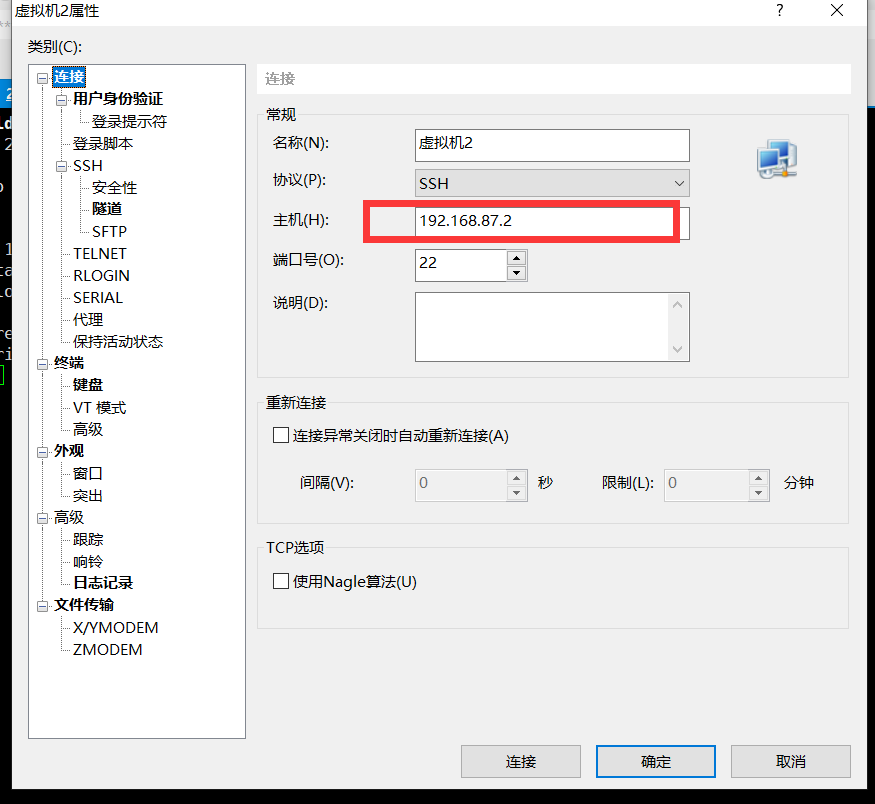Viewport: 875px width, 804px height.
Task: Collapse the 用户身份验证 tree node
Action: pos(61,100)
